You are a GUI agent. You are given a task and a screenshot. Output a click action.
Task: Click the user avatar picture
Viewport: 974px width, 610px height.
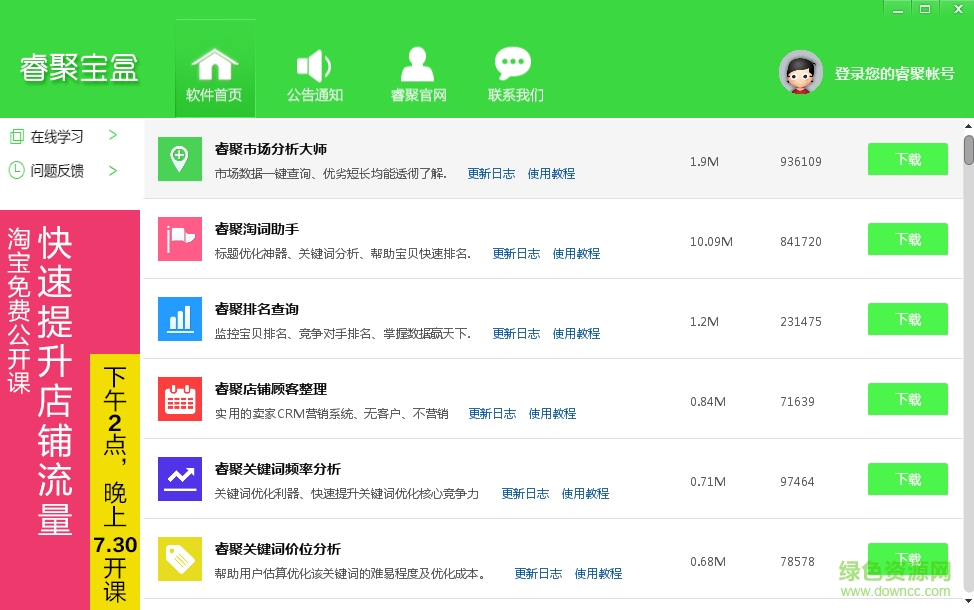[800, 72]
